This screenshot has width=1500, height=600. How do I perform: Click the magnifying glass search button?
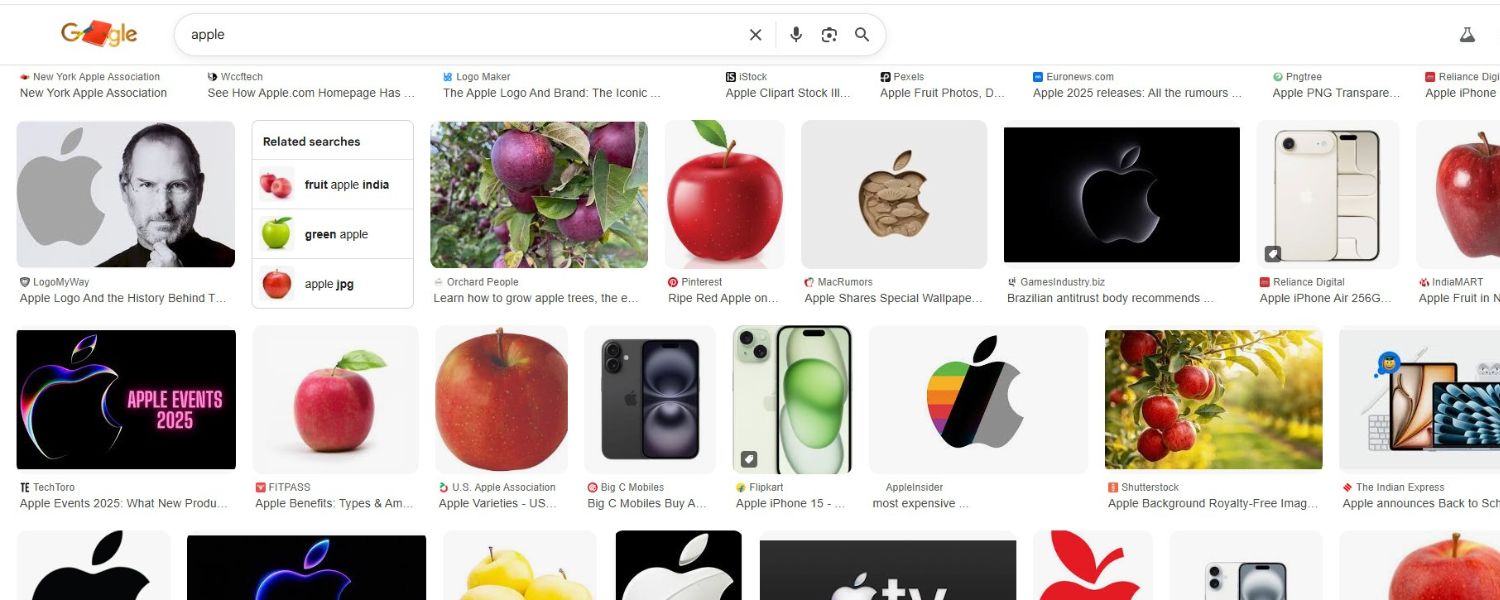(862, 35)
